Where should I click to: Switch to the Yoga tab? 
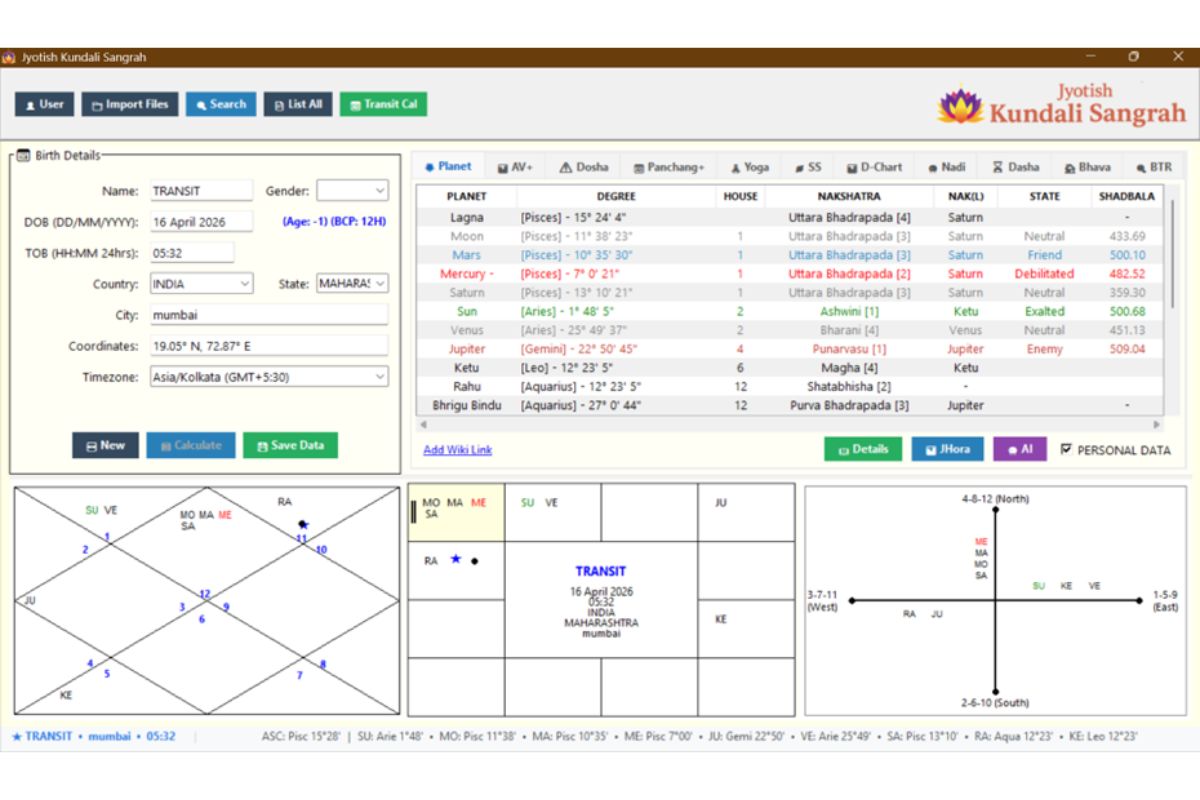coord(750,168)
